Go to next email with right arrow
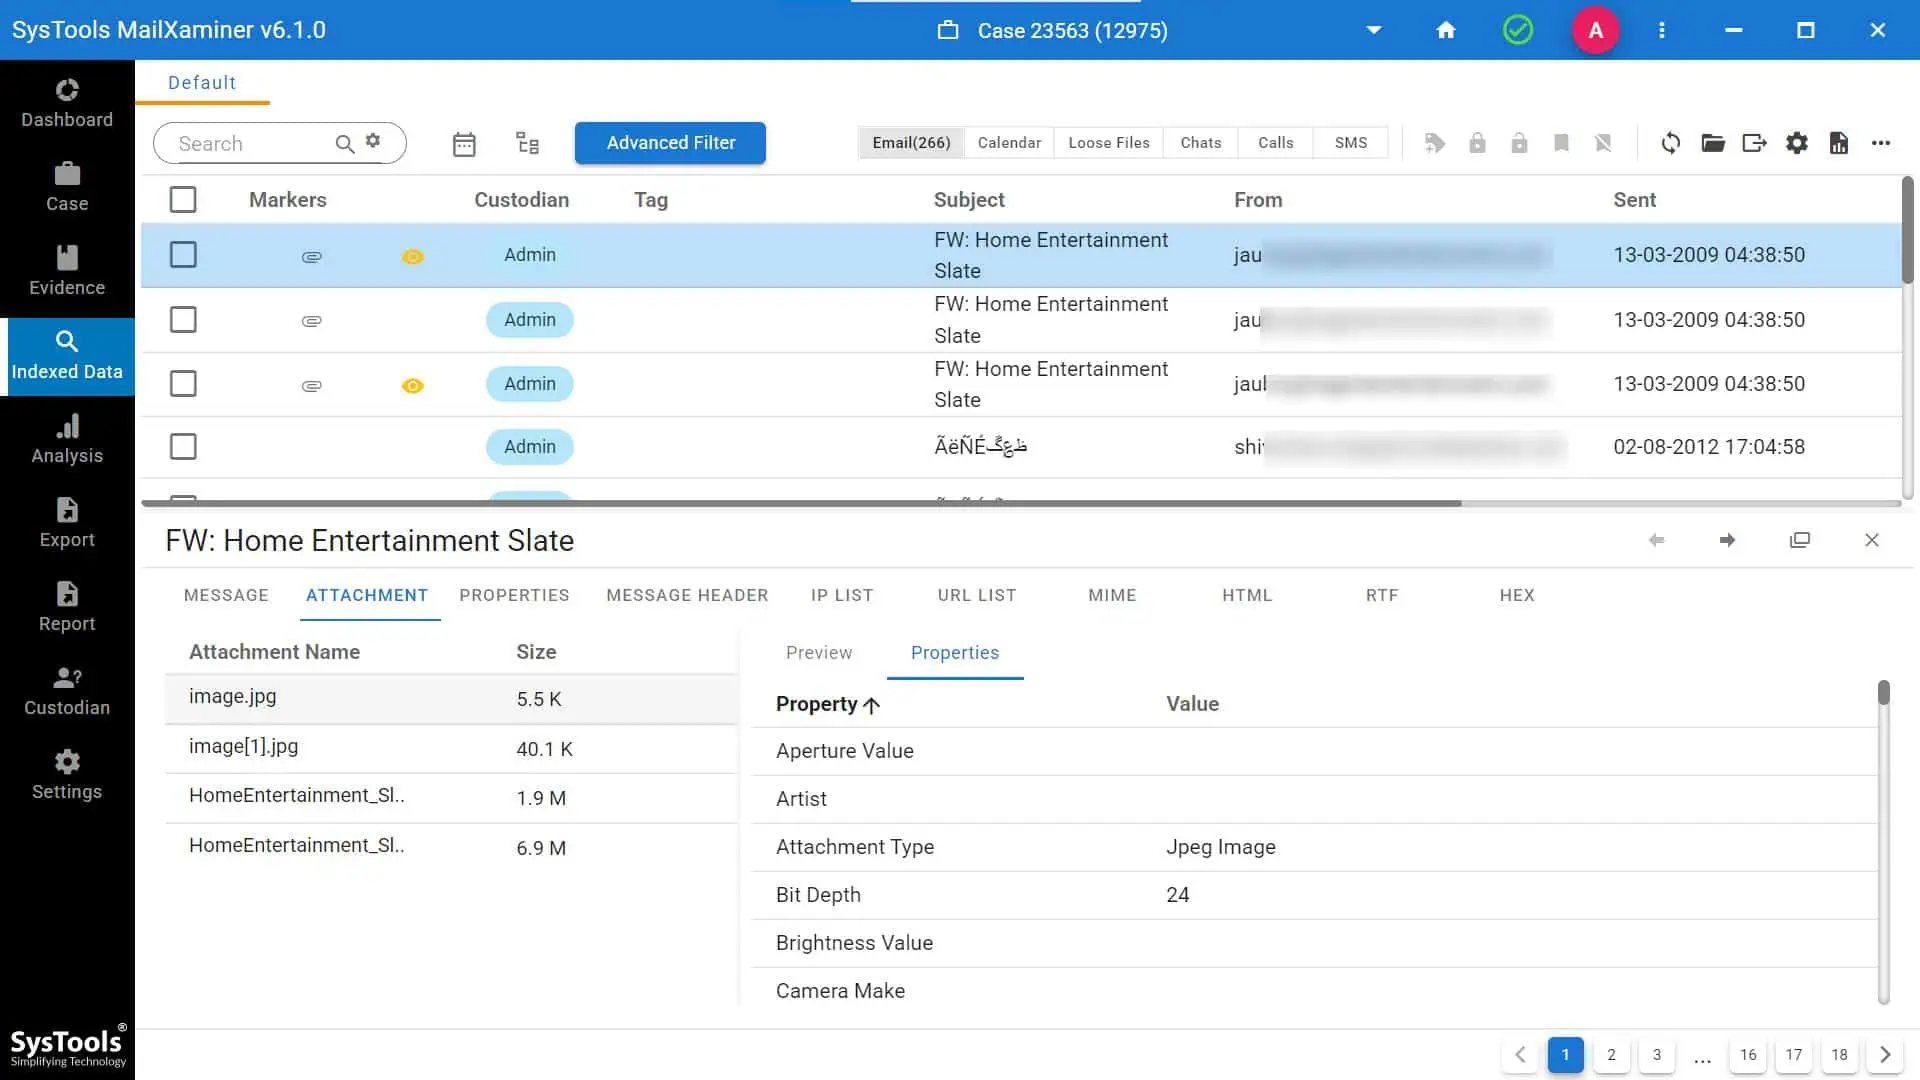 click(1727, 540)
